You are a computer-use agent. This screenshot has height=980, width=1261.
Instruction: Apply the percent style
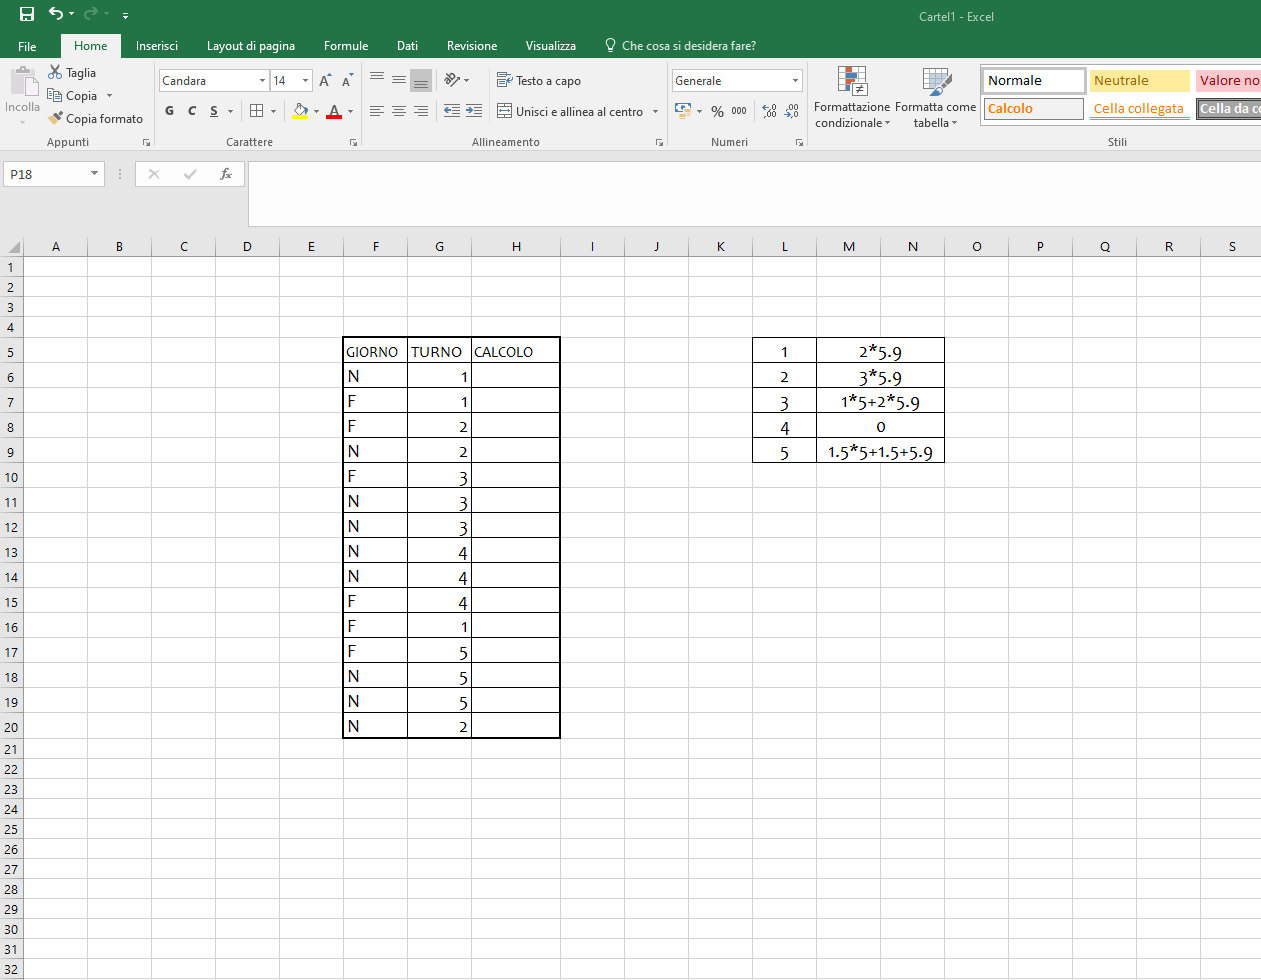click(x=717, y=111)
